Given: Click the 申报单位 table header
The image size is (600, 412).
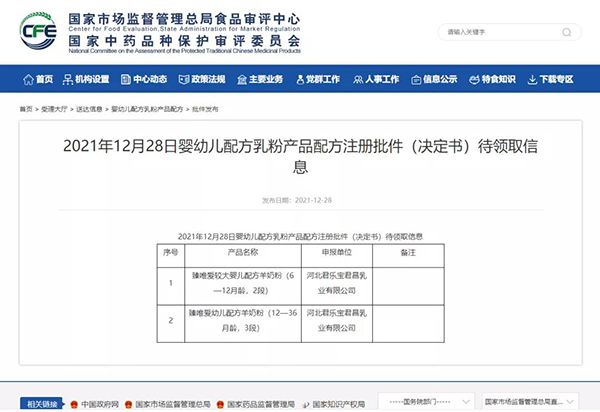Looking at the screenshot, I should 337,252.
